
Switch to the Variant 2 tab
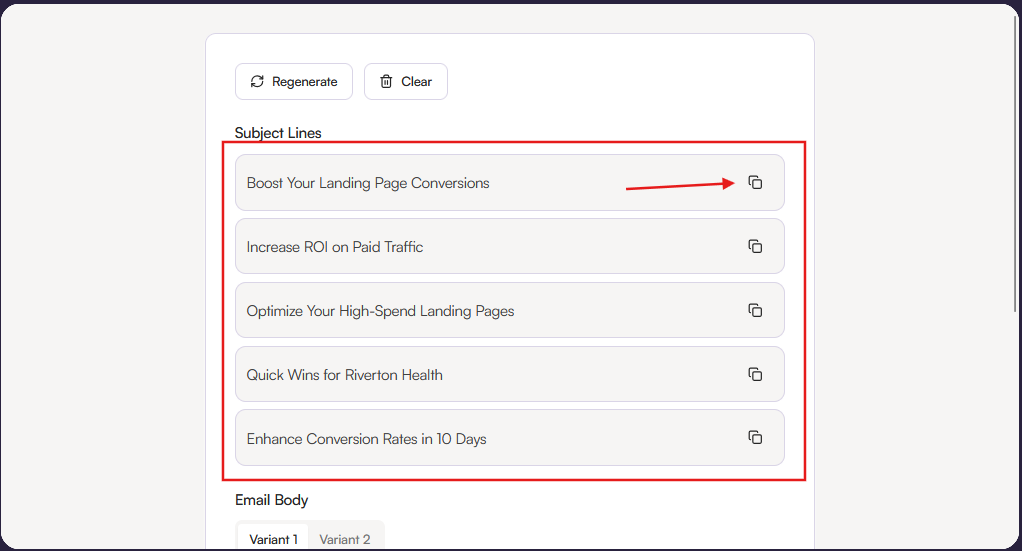[345, 539]
